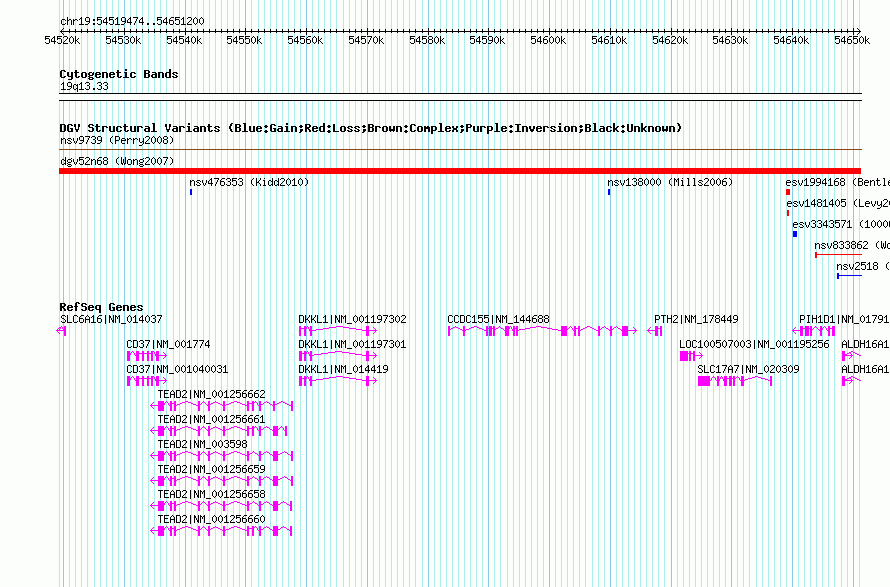
Task: Open gene label TEAD2|NM_001256662
Action: click(x=211, y=395)
